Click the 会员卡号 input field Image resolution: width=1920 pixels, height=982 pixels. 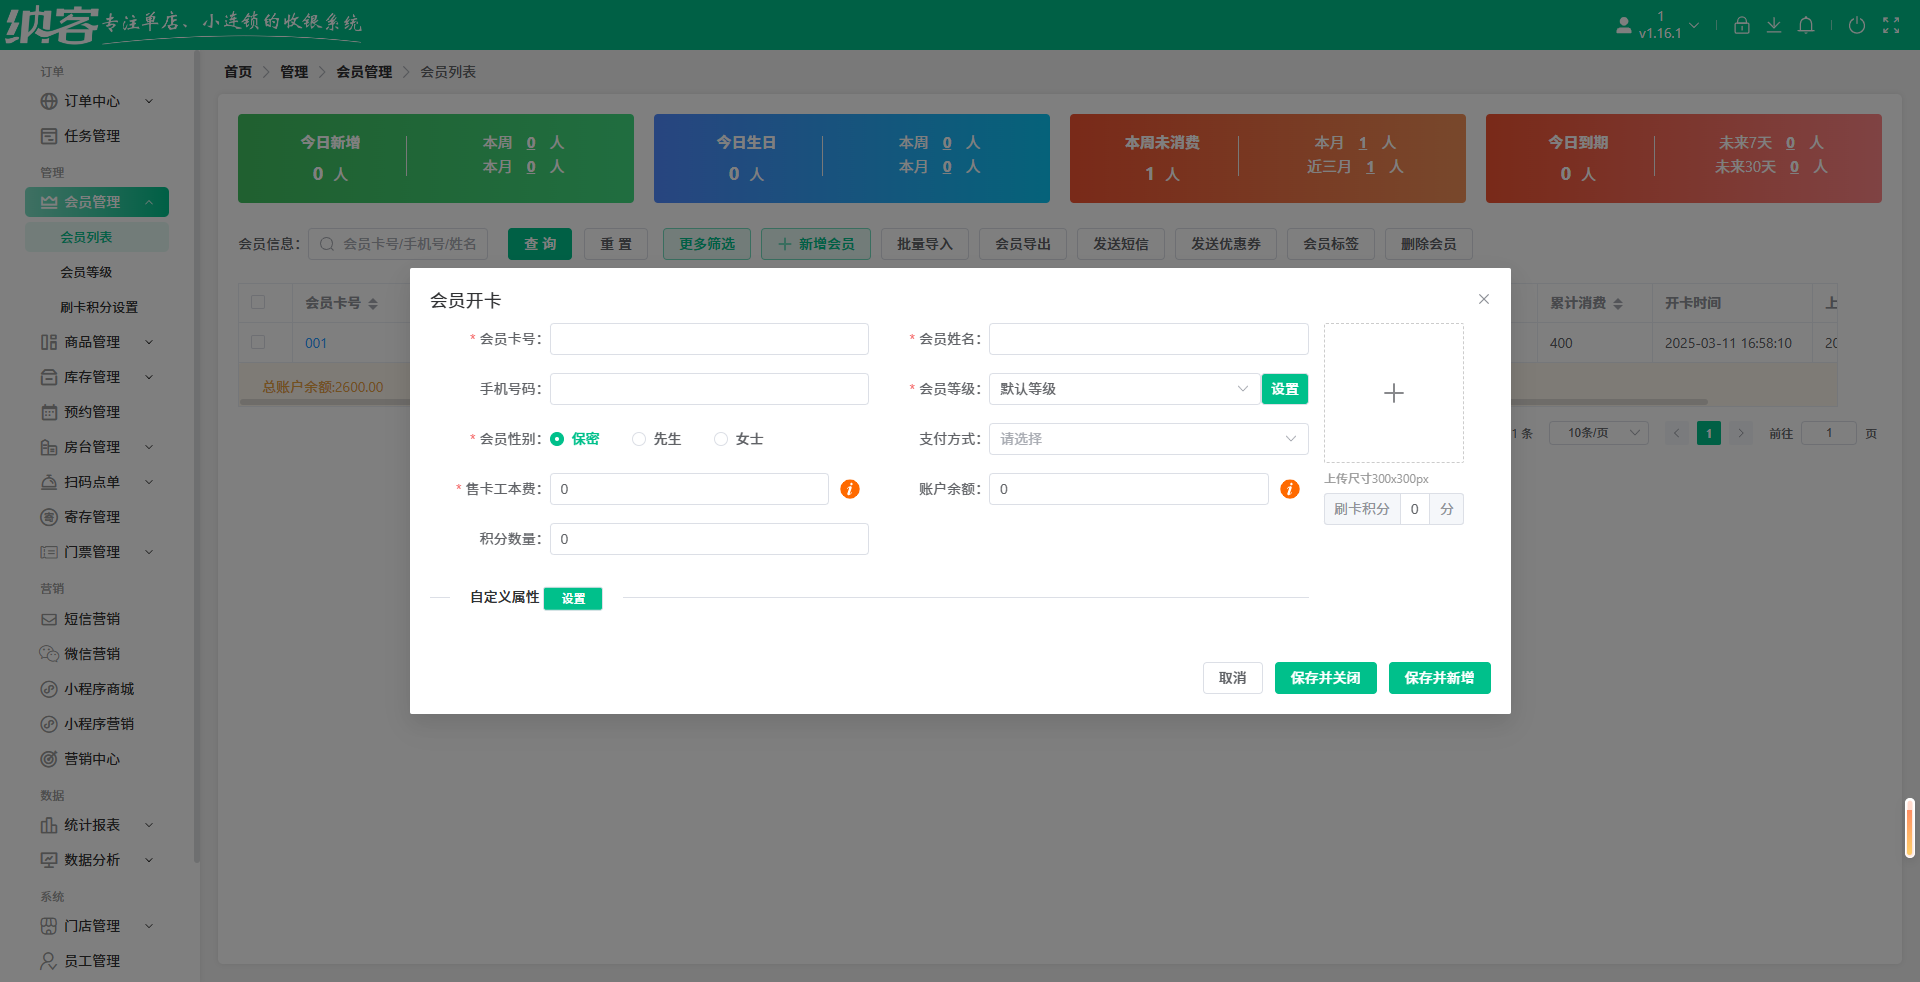coord(708,339)
